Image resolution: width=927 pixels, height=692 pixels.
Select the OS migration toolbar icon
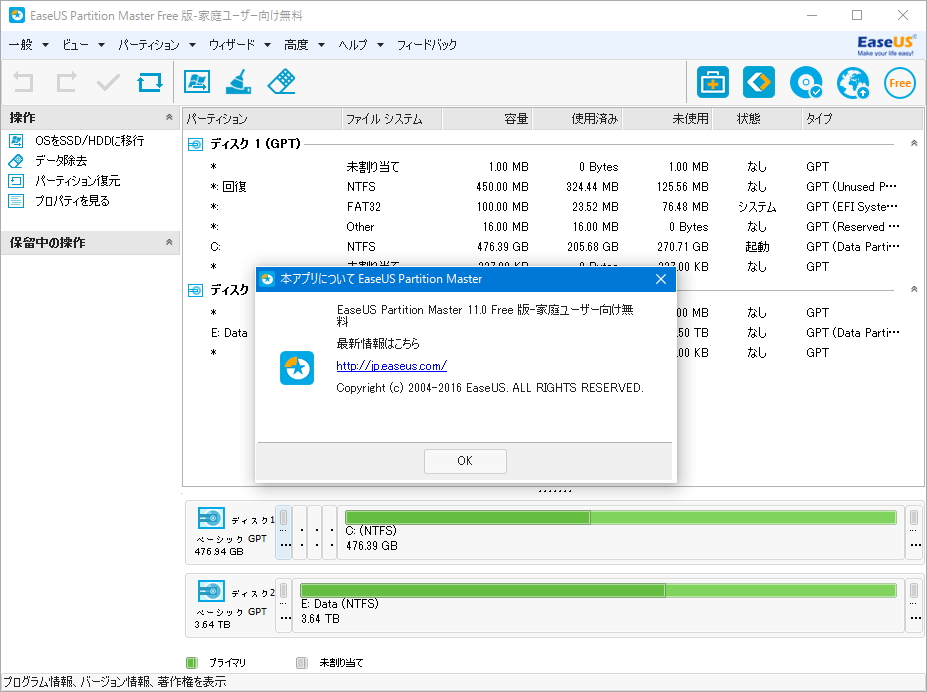click(x=197, y=83)
